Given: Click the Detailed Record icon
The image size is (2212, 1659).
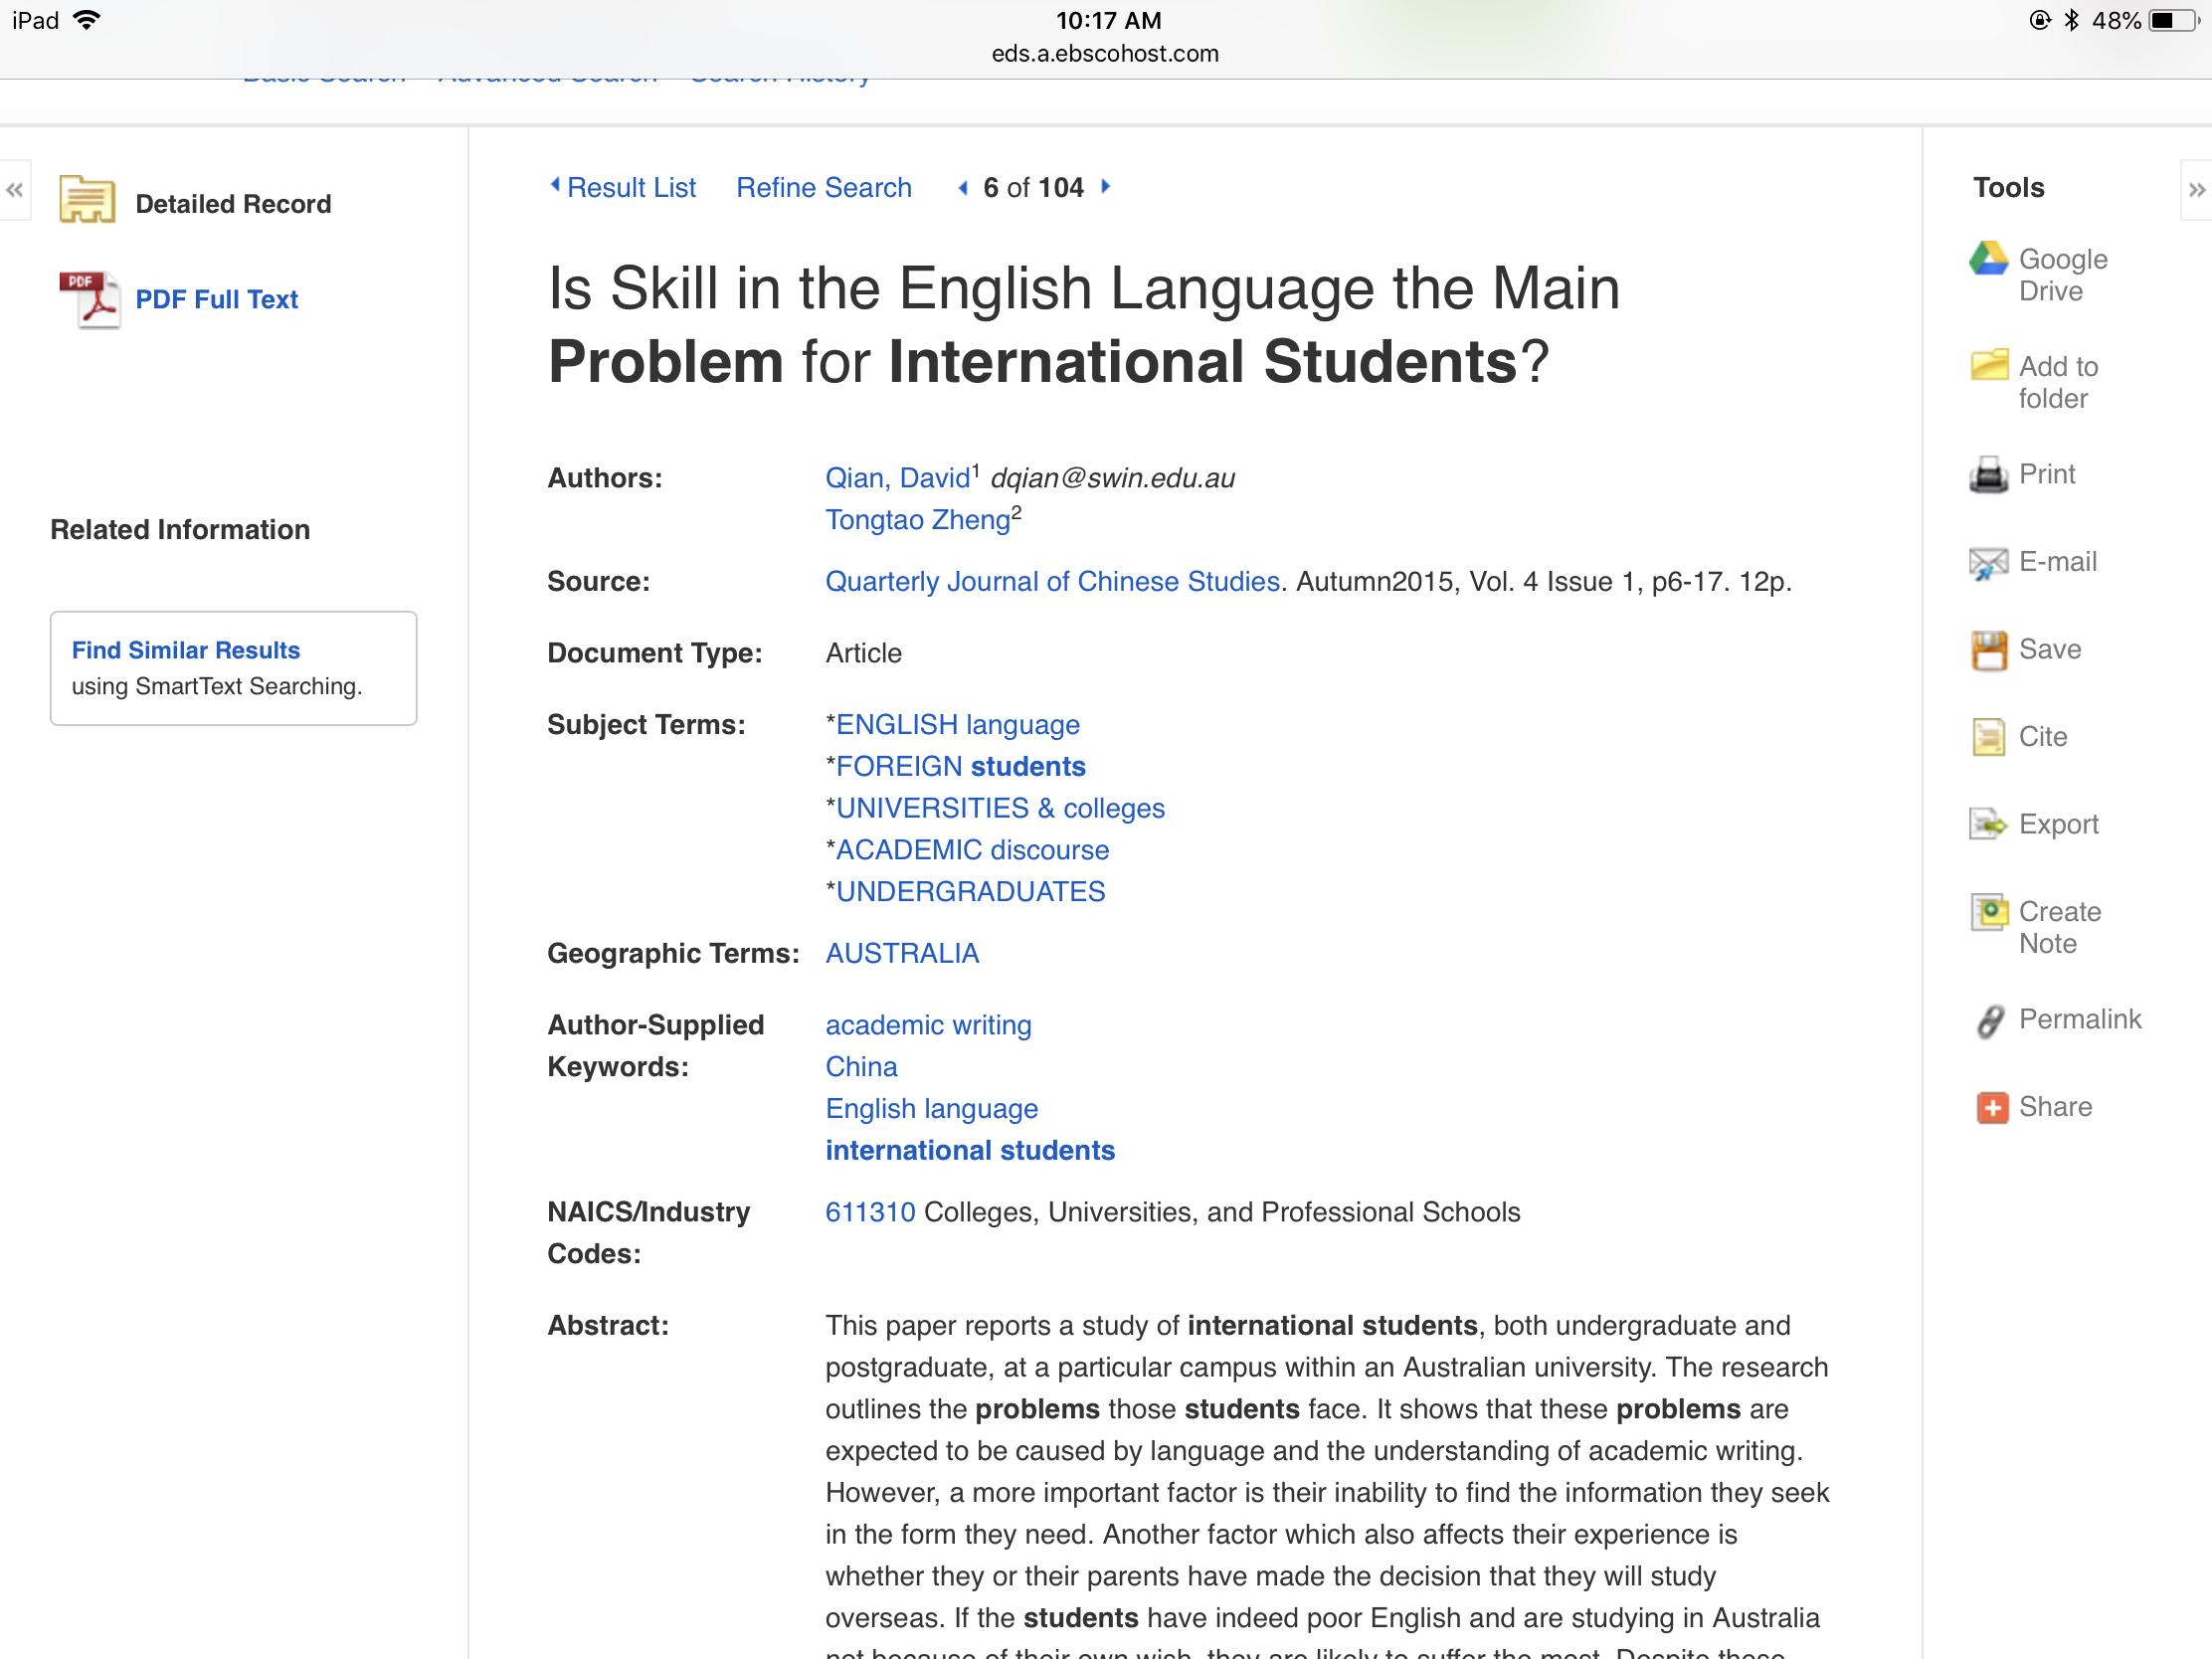Looking at the screenshot, I should point(87,200).
